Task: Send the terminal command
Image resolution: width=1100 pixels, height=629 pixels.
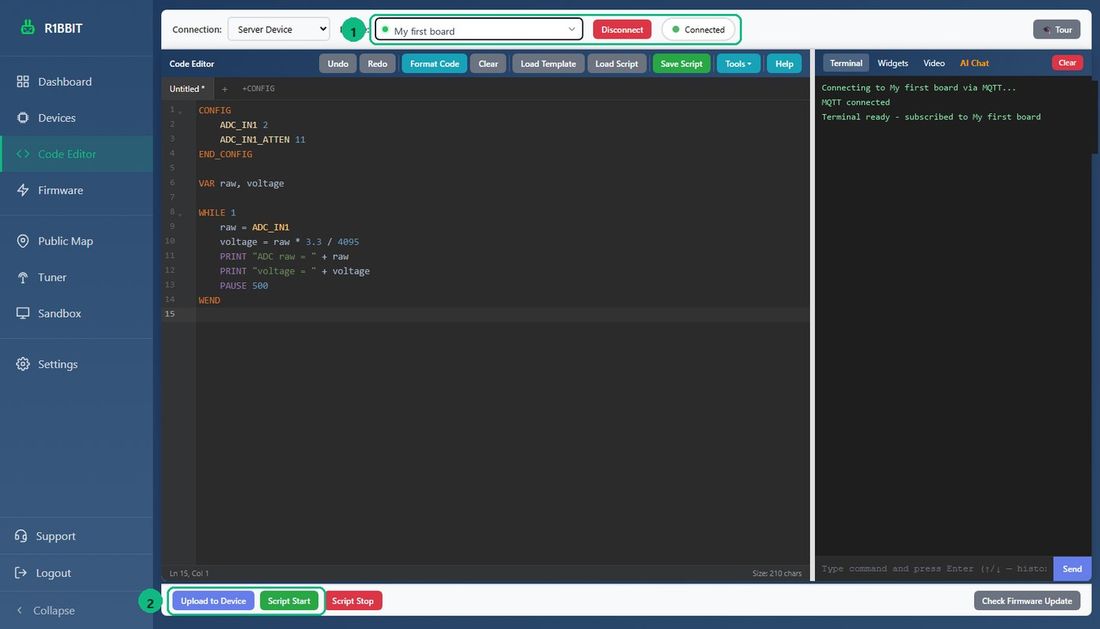Action: tap(1072, 569)
